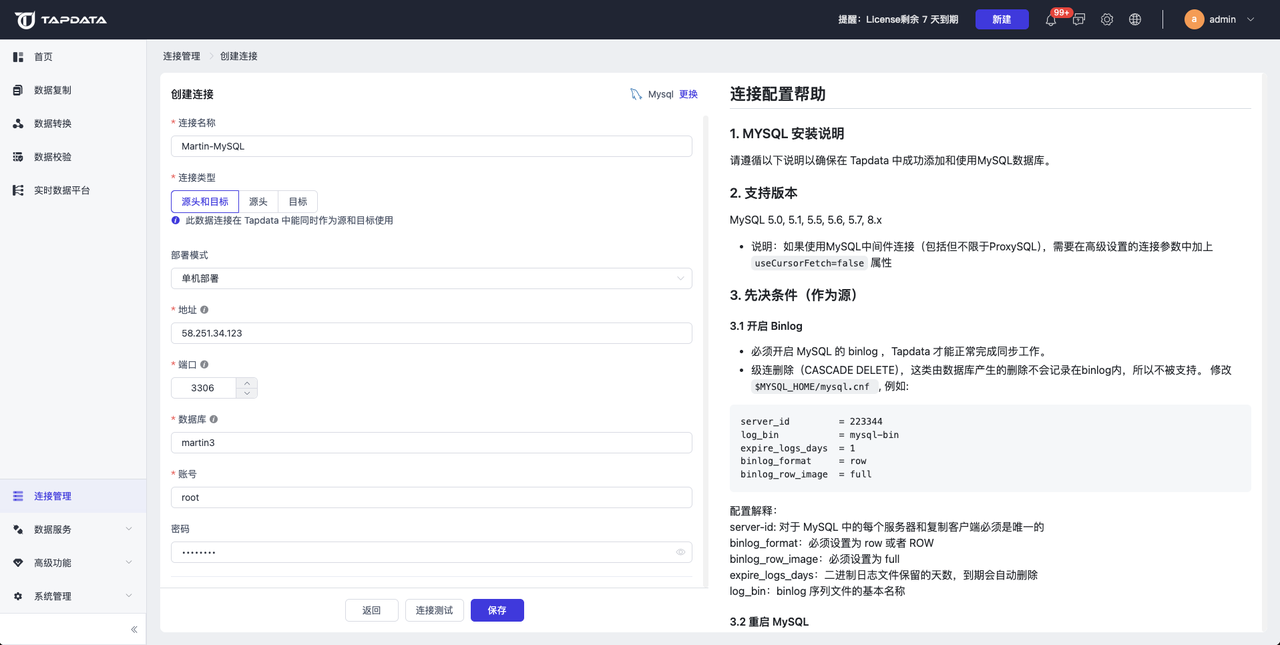The width and height of the screenshot is (1280, 645).
Task: Click the 数据转换 sidebar icon
Action: (x=18, y=124)
